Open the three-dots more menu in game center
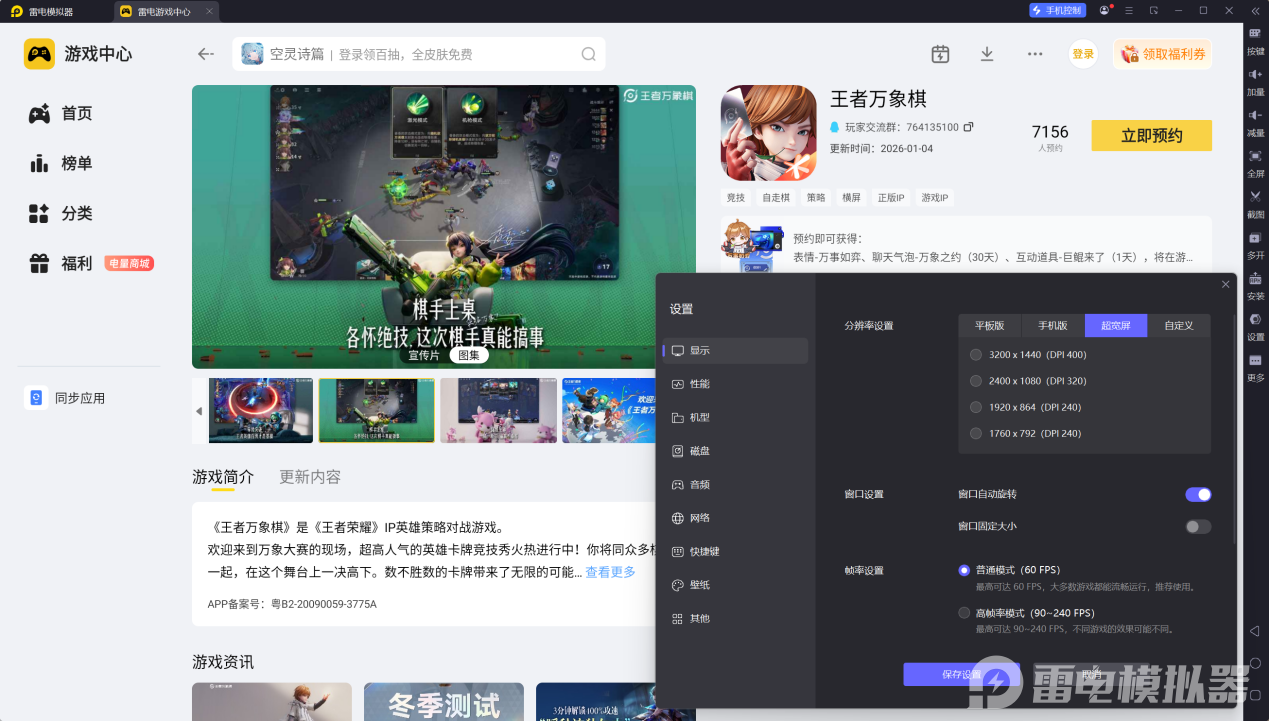Viewport: 1269px width, 721px height. coord(1035,54)
